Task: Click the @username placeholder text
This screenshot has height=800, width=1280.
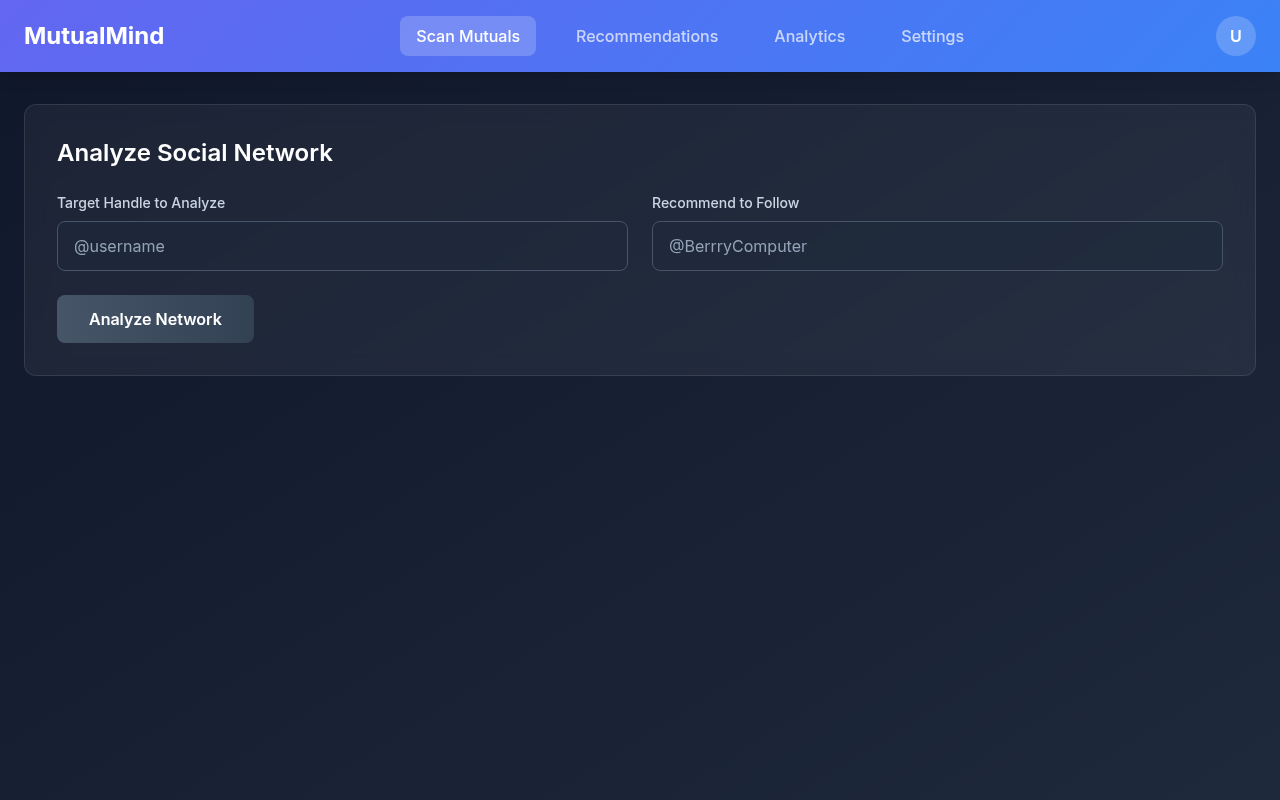Action: tap(119, 246)
